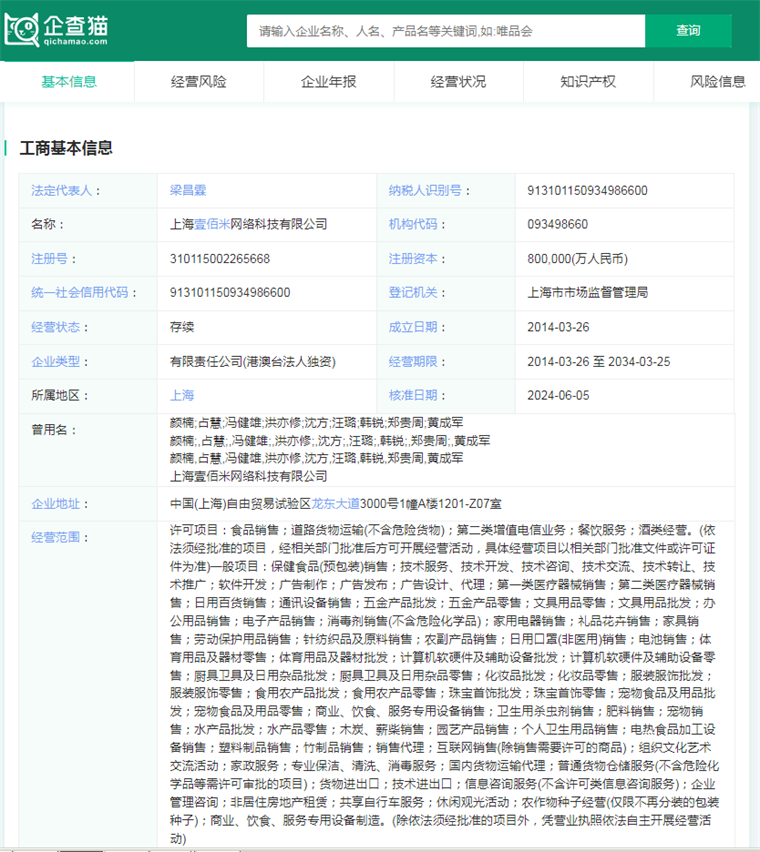Viewport: 760px width, 852px height.
Task: Click the 核准日期 label
Action: coord(413,395)
